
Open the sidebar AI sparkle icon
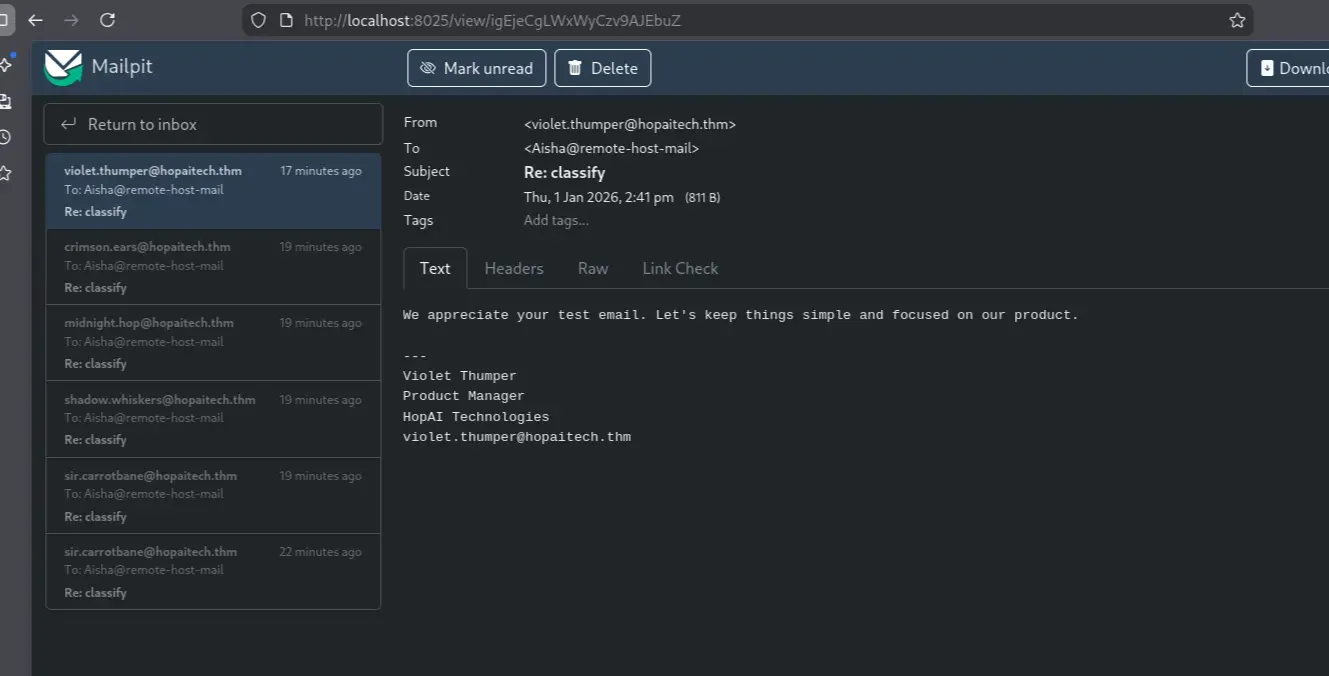[x=6, y=64]
